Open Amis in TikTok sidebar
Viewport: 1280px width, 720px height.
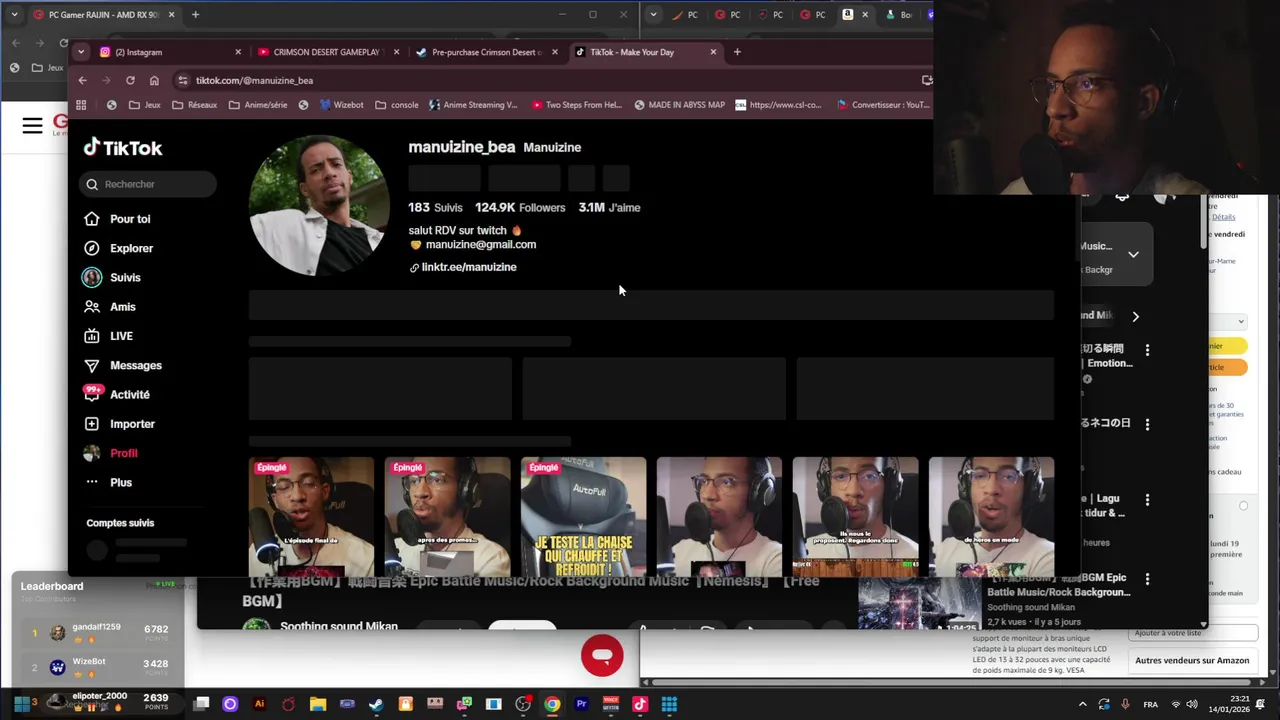tap(110, 307)
